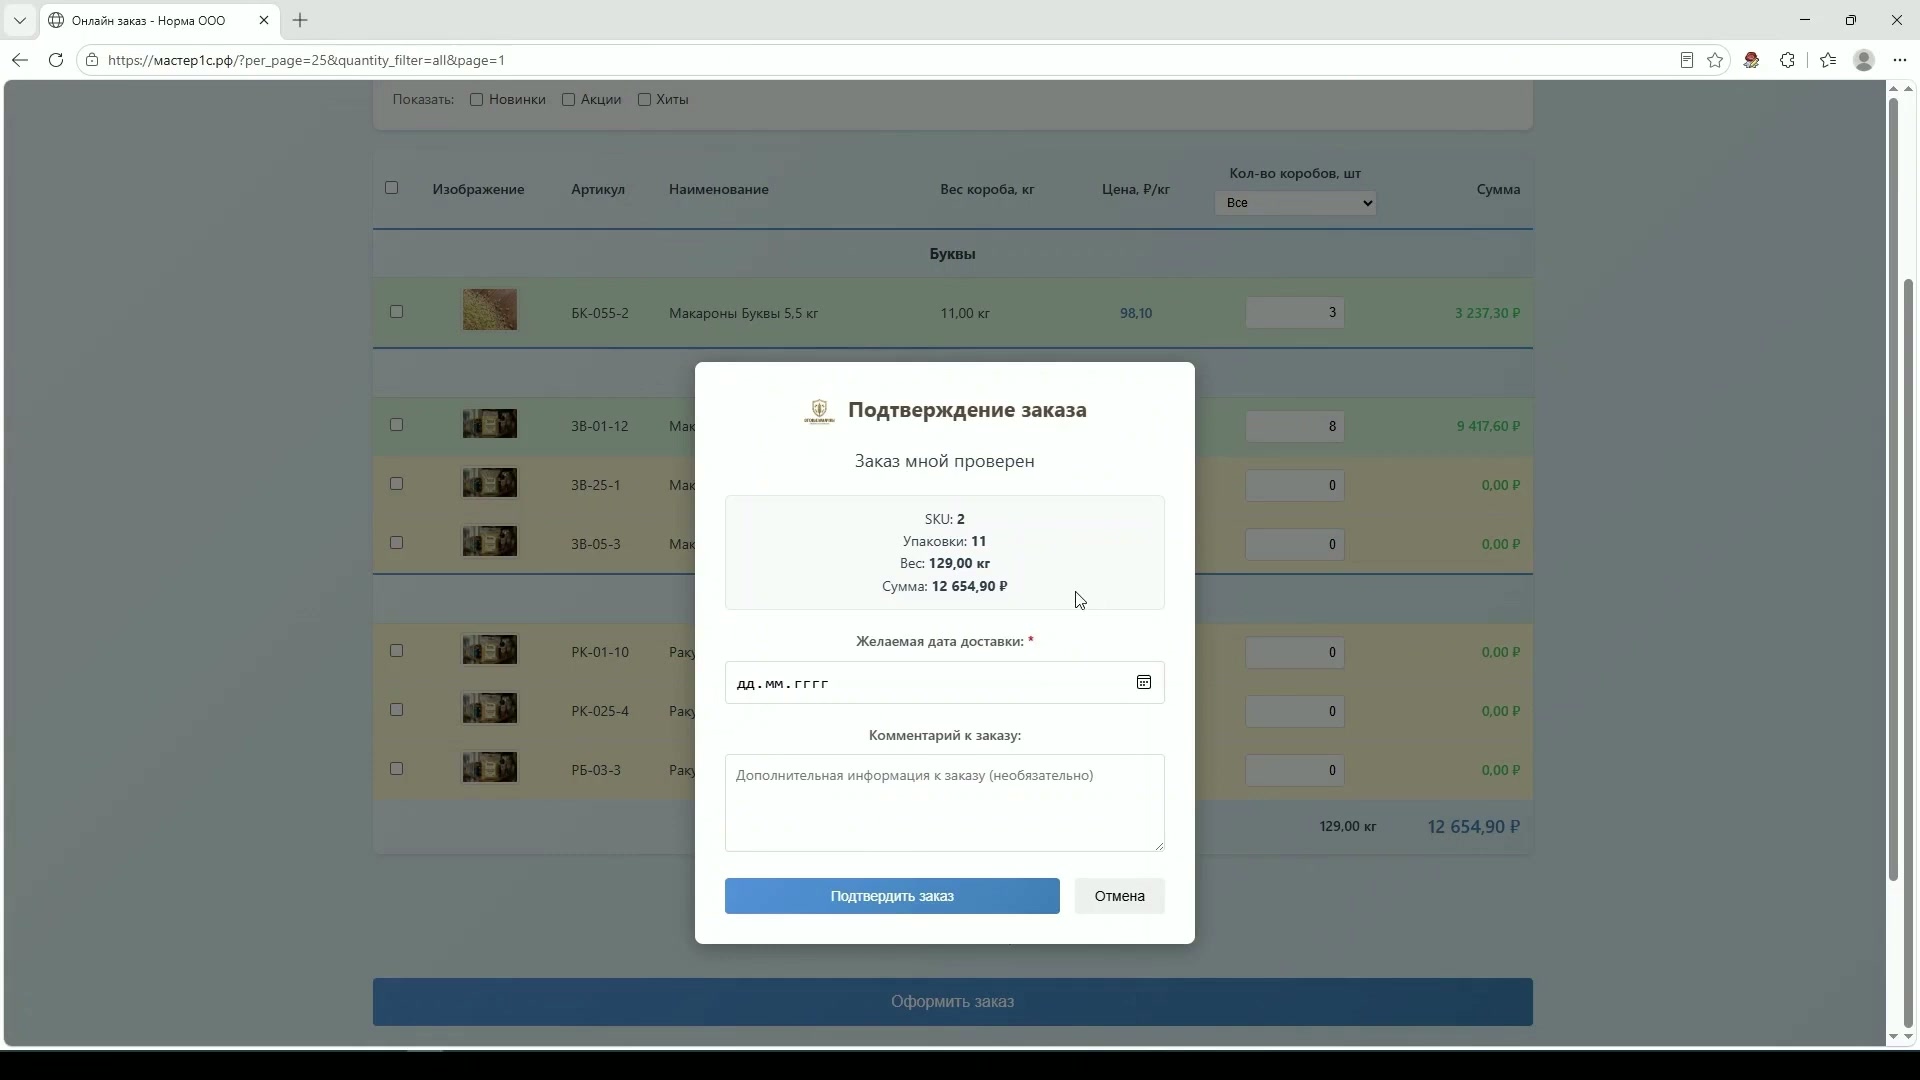
Task: Toggle the Хиты checkbox
Action: [x=645, y=99]
